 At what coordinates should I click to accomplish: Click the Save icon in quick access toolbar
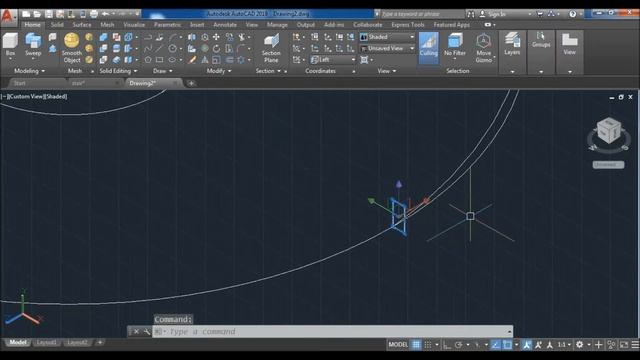tap(49, 14)
